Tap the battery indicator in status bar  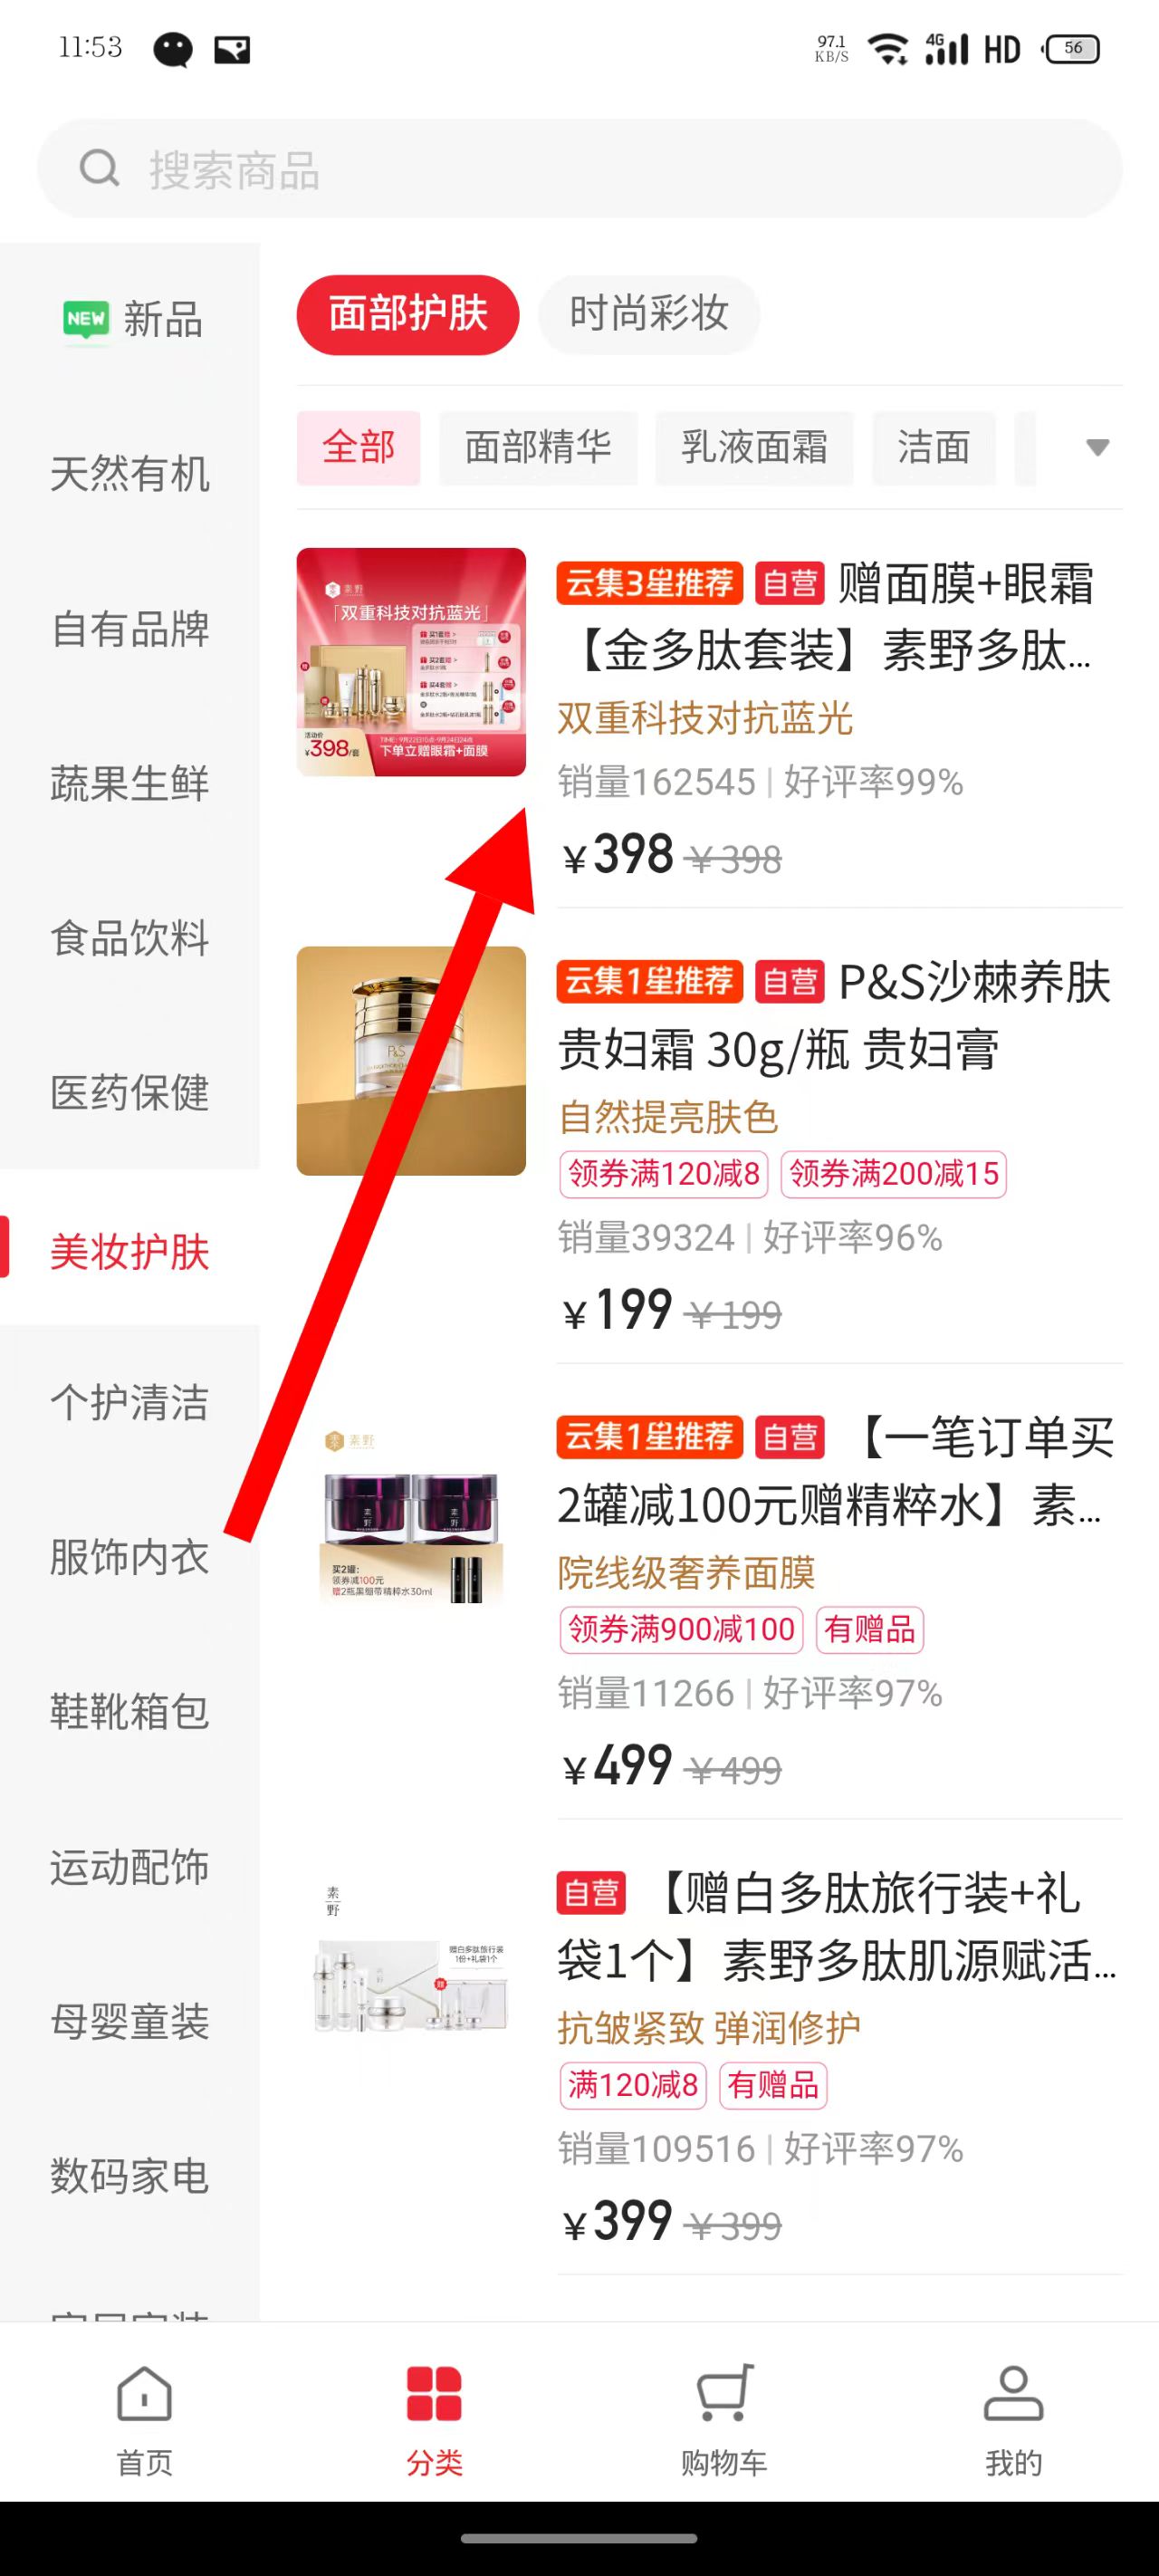click(1071, 48)
